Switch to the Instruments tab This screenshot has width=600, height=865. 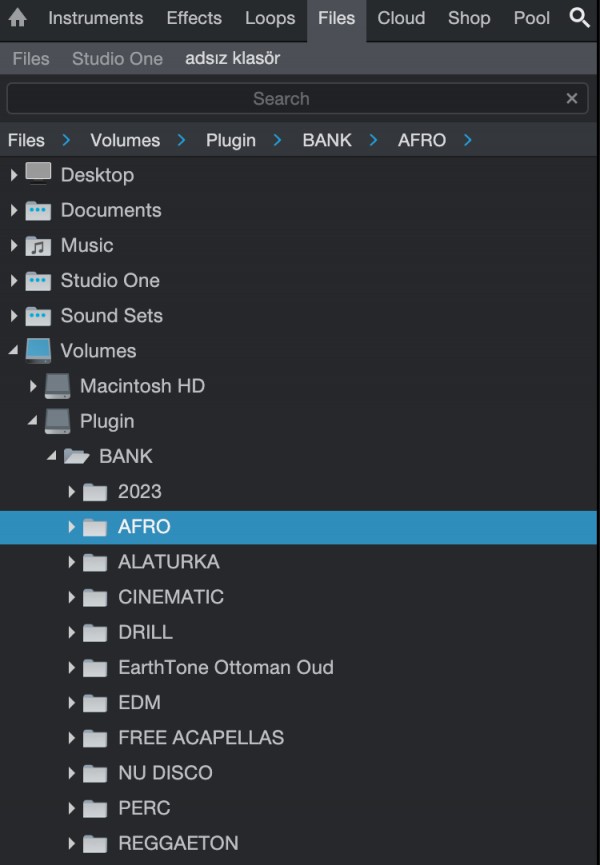(x=95, y=17)
